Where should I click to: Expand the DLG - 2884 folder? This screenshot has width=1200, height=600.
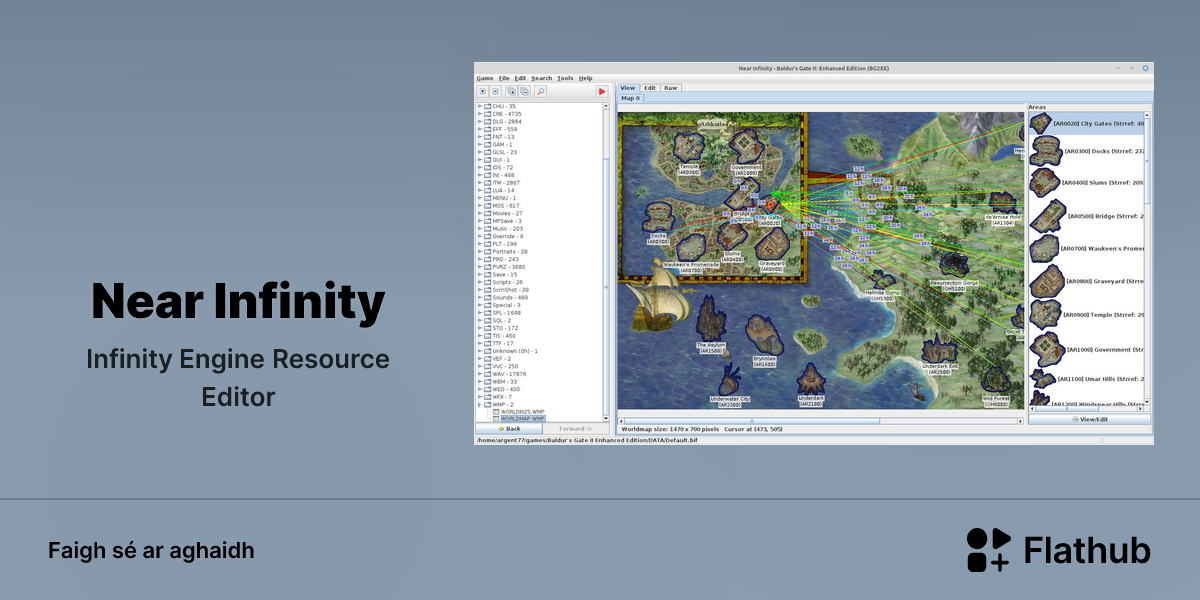tap(480, 121)
